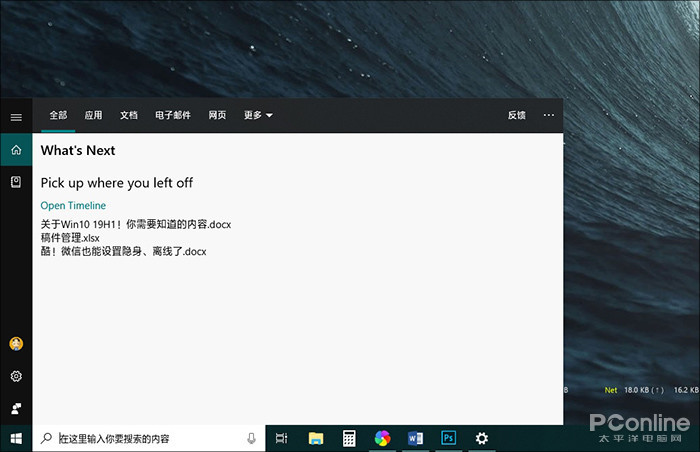Switch to the 网页 tab
Image resolution: width=700 pixels, height=452 pixels.
[217, 115]
